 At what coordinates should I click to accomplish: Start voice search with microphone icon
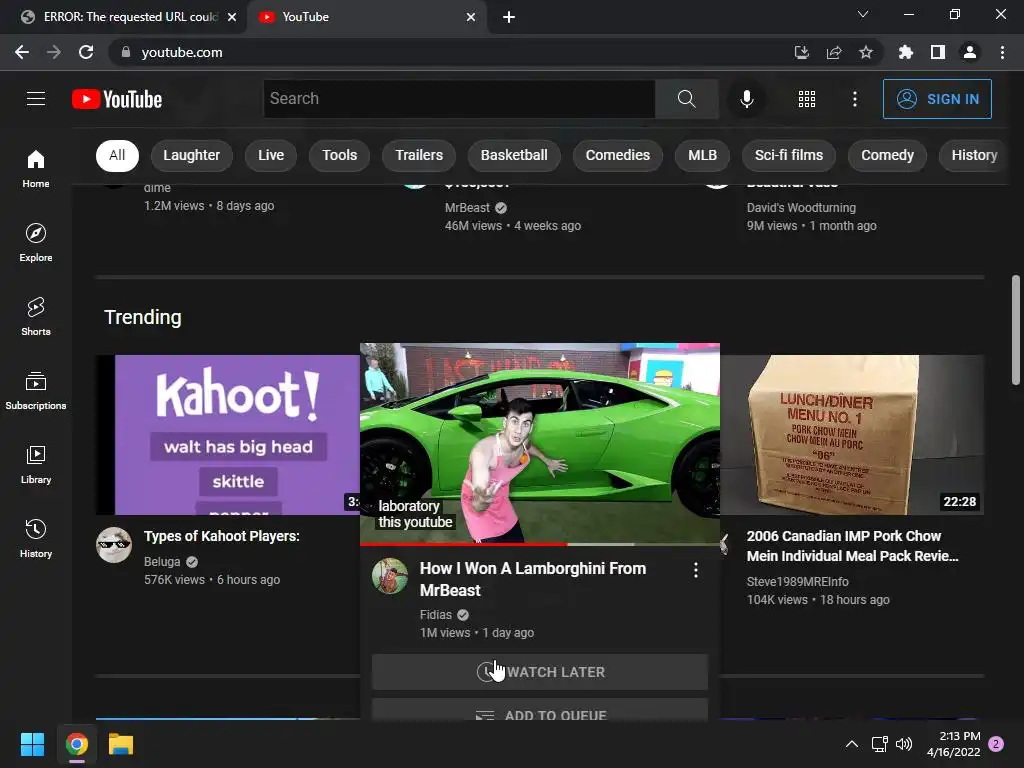coord(746,99)
